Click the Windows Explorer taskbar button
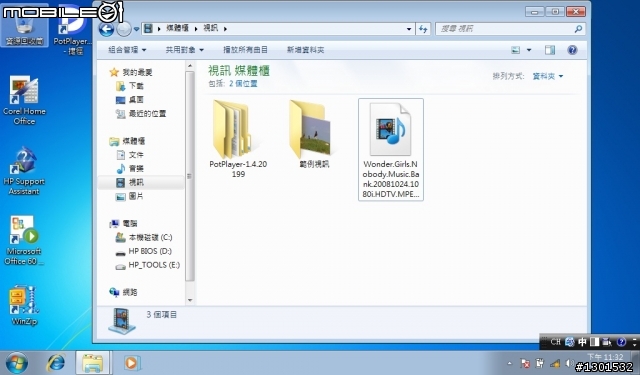The image size is (640, 375). click(x=93, y=363)
